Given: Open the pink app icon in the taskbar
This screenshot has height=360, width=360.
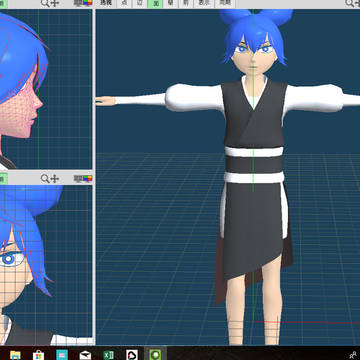Looking at the screenshot, I should click(62, 355).
